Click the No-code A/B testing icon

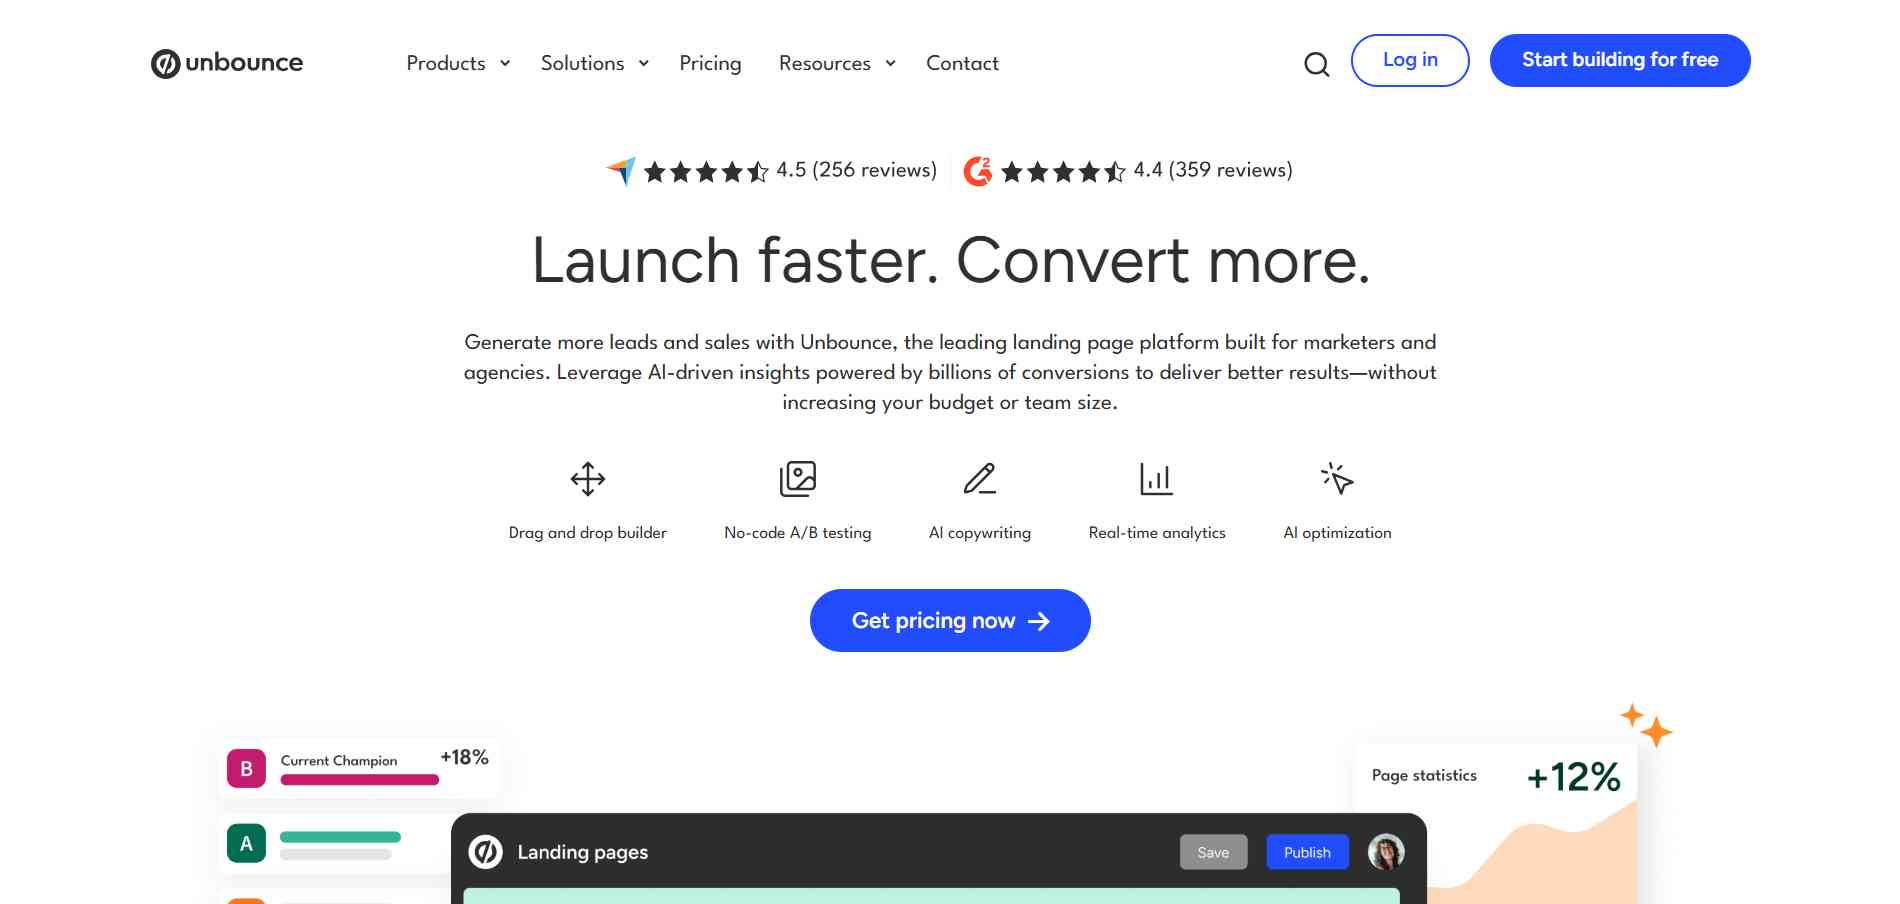tap(797, 478)
